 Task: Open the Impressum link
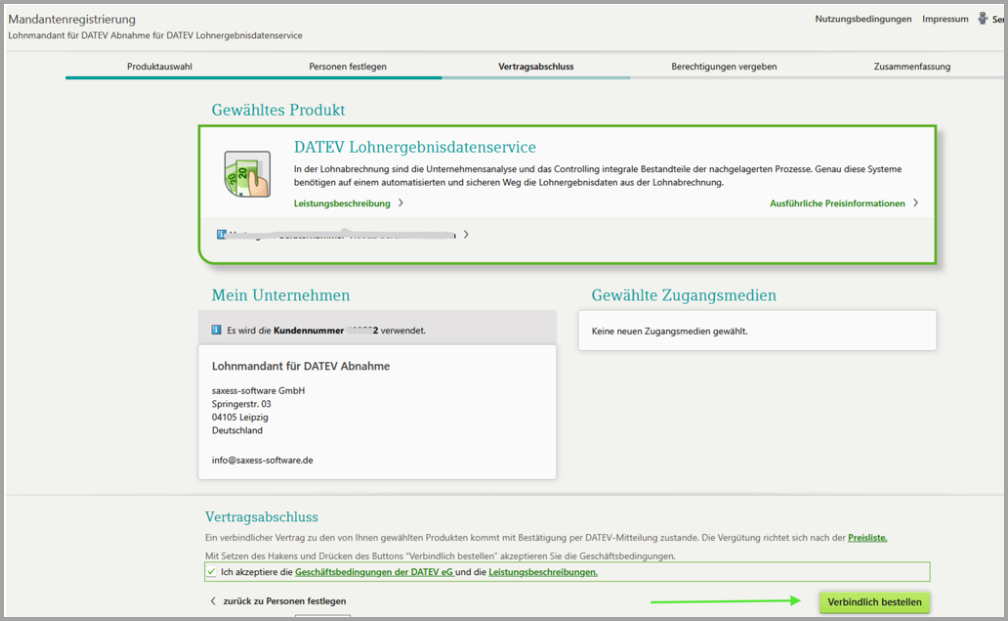pos(945,19)
